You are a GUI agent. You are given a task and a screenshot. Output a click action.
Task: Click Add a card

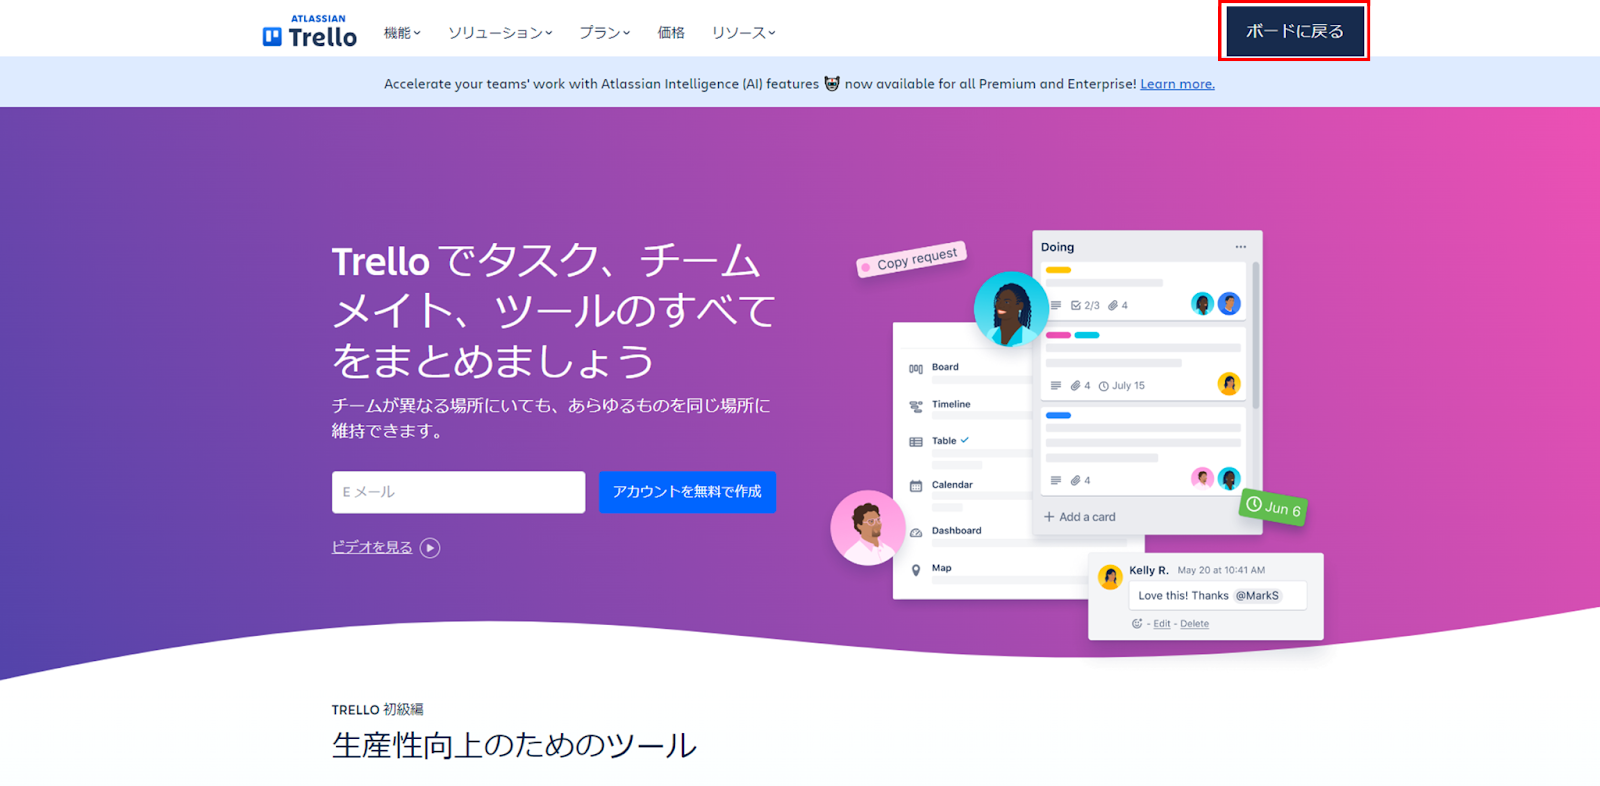click(x=1079, y=517)
